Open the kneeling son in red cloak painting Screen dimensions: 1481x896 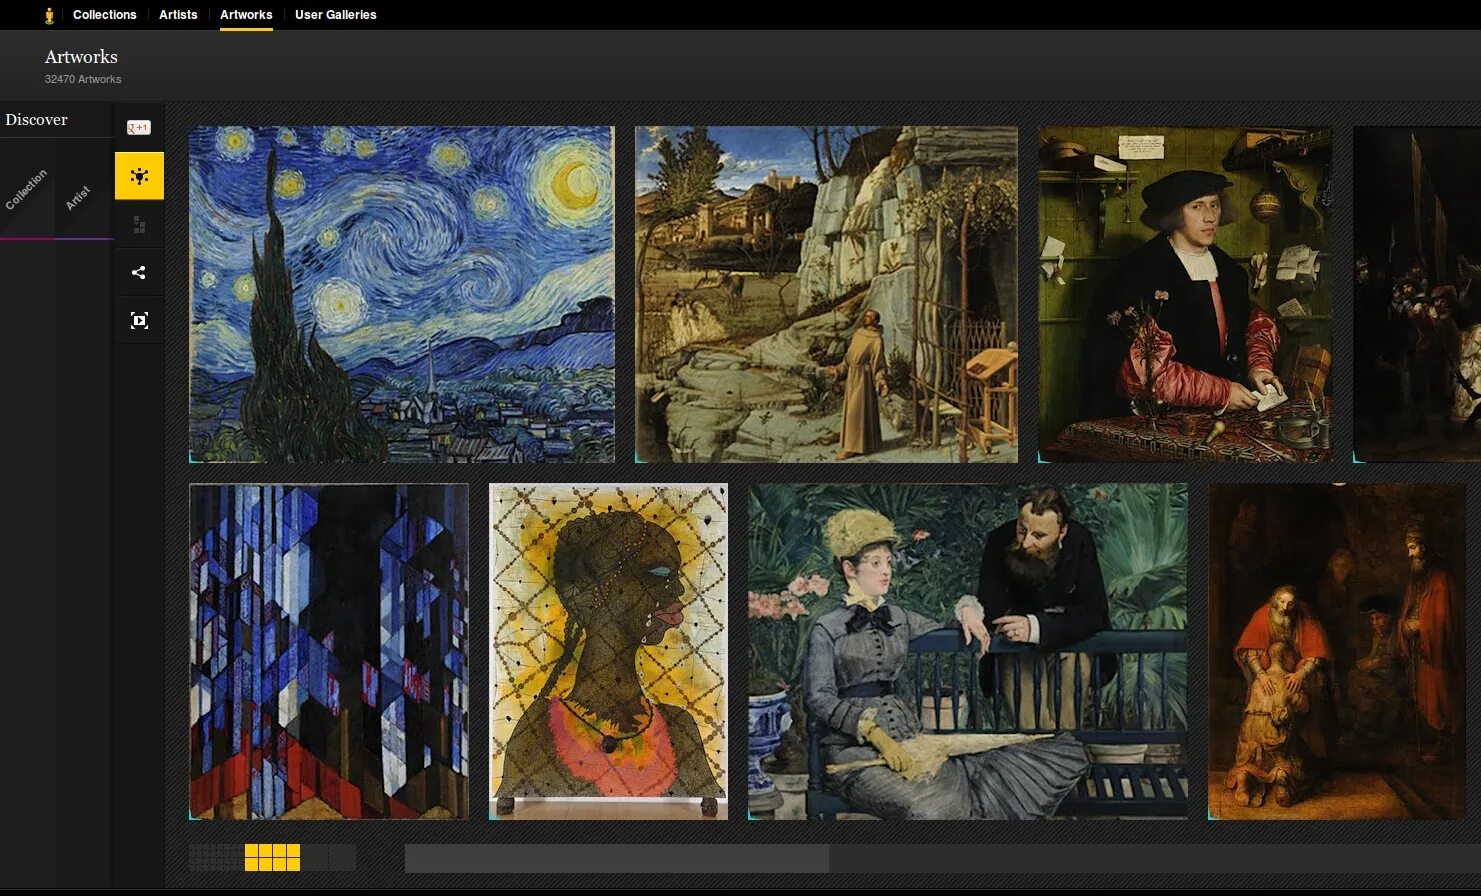pos(1336,652)
